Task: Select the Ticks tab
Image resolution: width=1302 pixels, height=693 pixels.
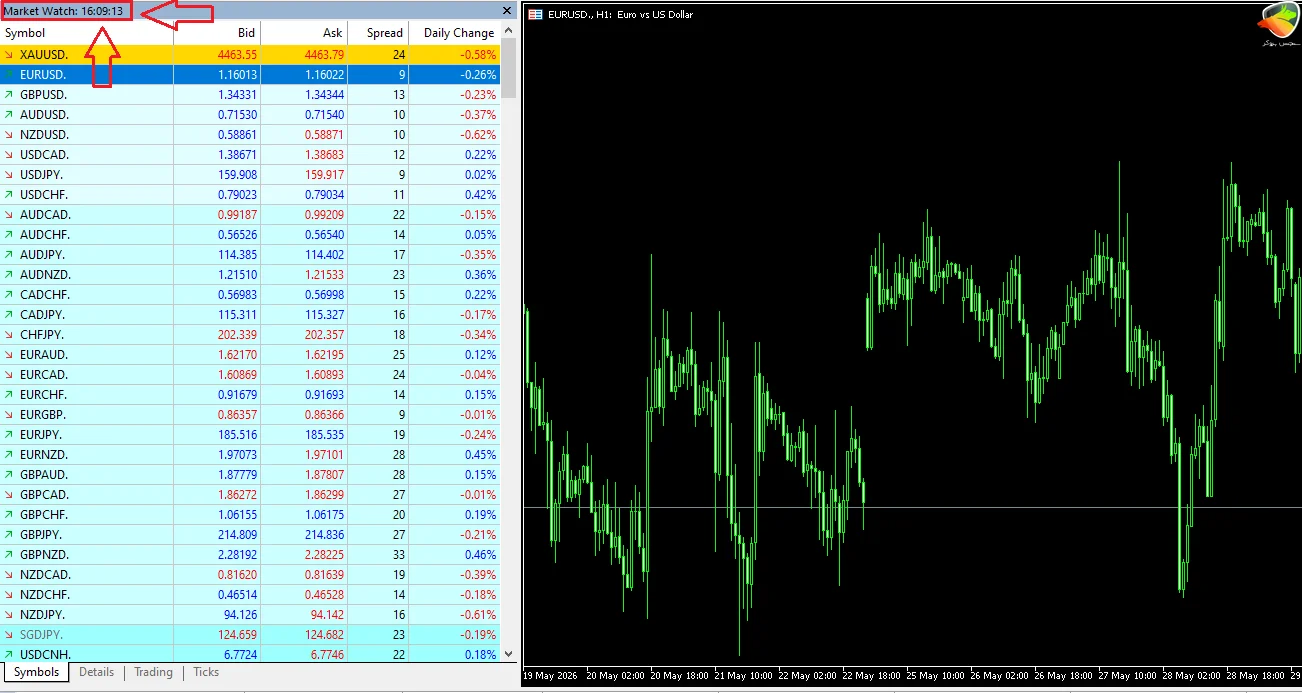Action: (206, 672)
